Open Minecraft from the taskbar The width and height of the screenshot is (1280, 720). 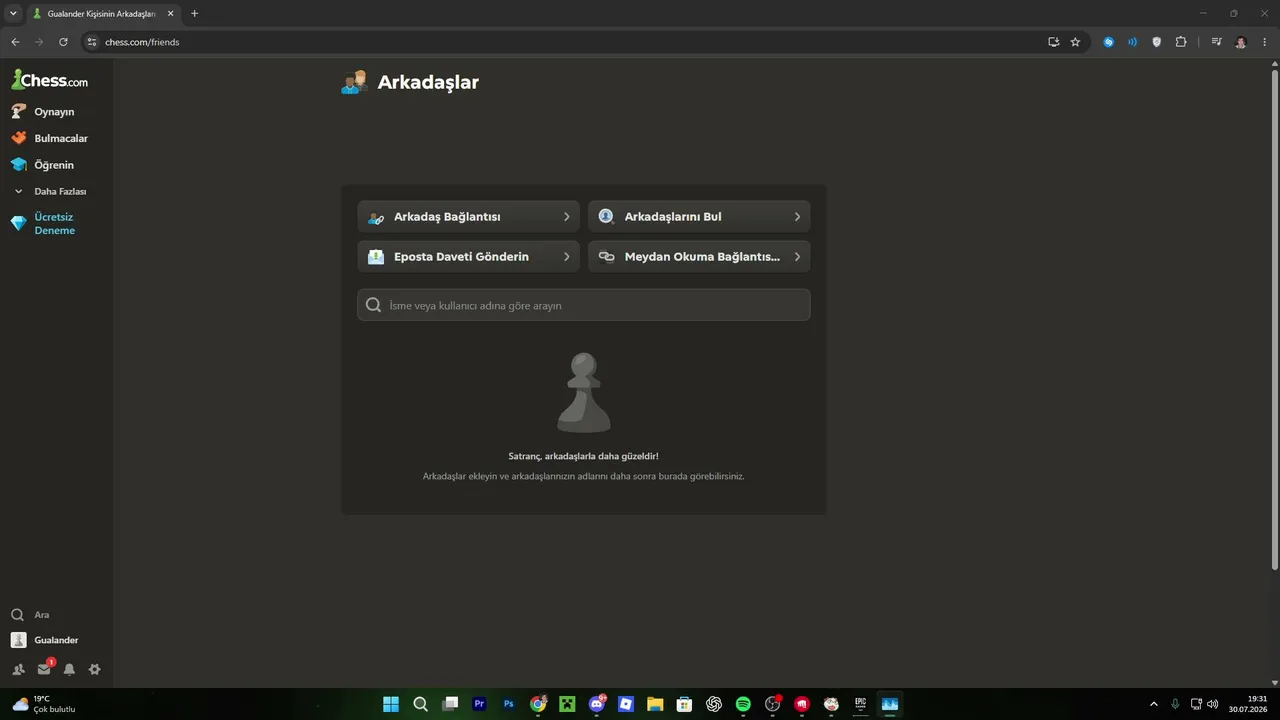(x=567, y=704)
